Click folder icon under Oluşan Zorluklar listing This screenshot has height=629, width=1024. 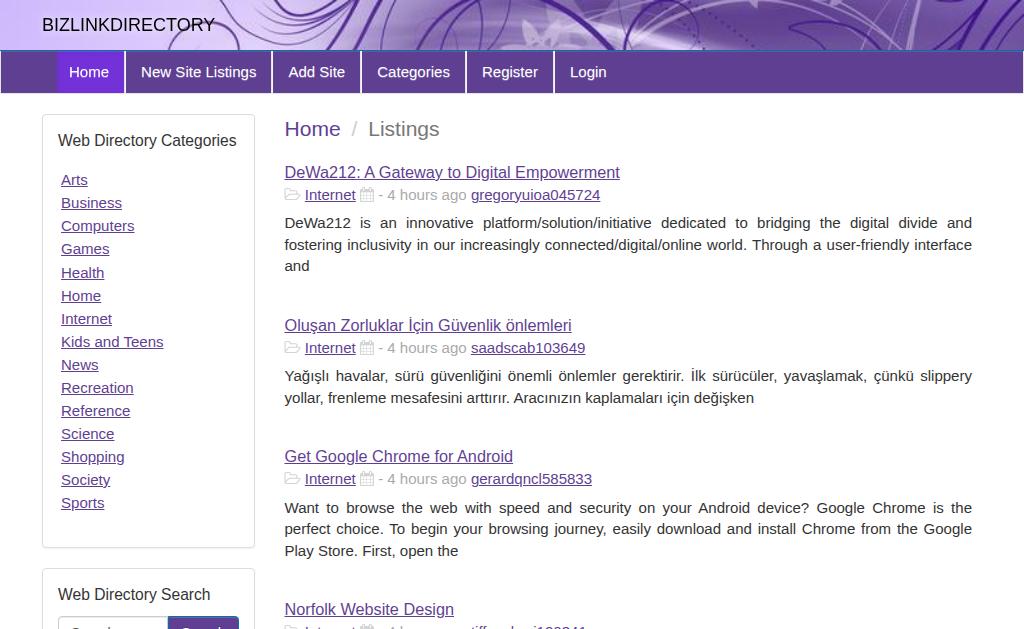292,348
